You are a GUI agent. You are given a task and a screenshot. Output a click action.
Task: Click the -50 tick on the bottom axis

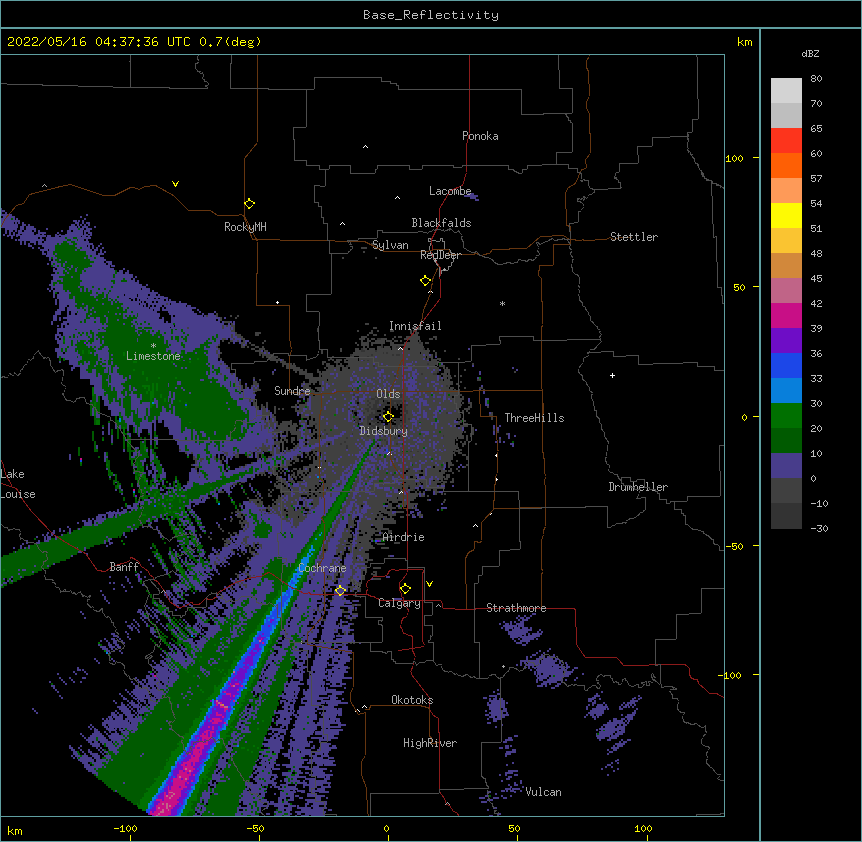click(x=255, y=829)
